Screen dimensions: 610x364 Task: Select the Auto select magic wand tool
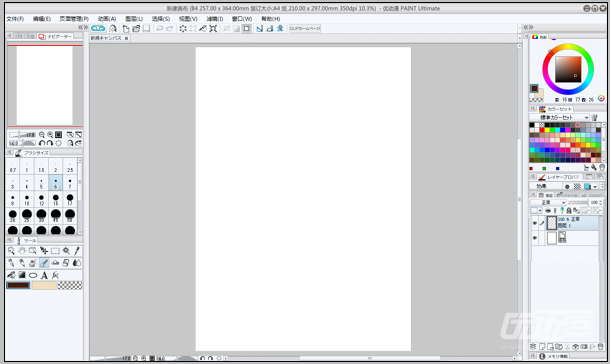66,251
